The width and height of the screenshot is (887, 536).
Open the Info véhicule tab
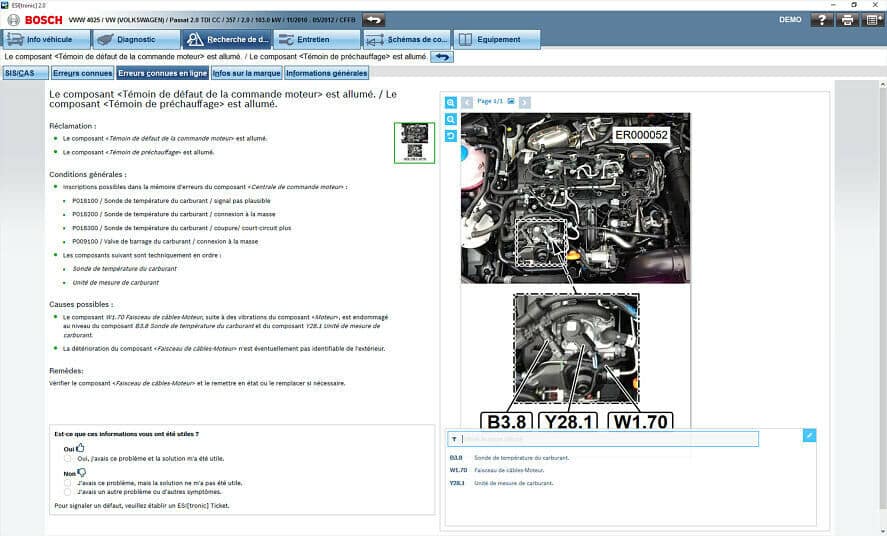[46, 40]
